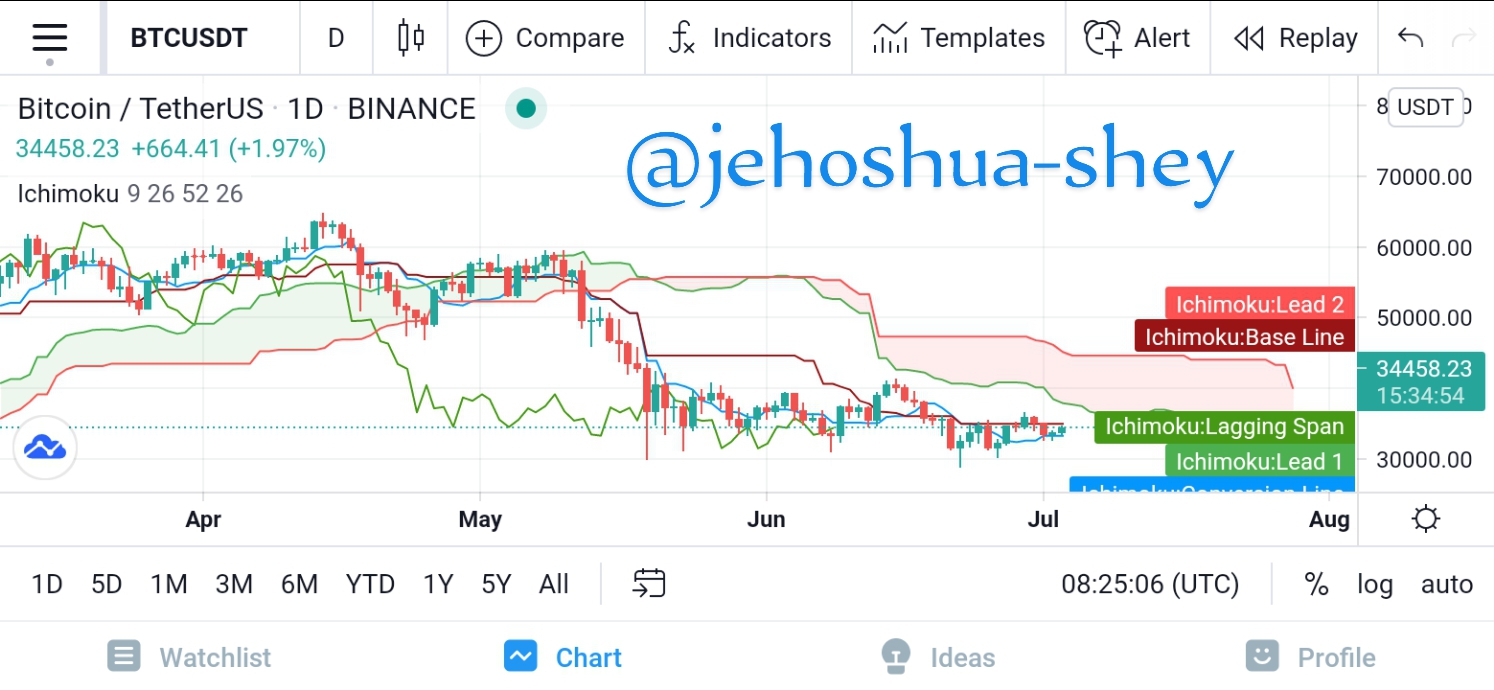This screenshot has width=1494, height=690.
Task: Toggle percent scale mode
Action: [1316, 584]
